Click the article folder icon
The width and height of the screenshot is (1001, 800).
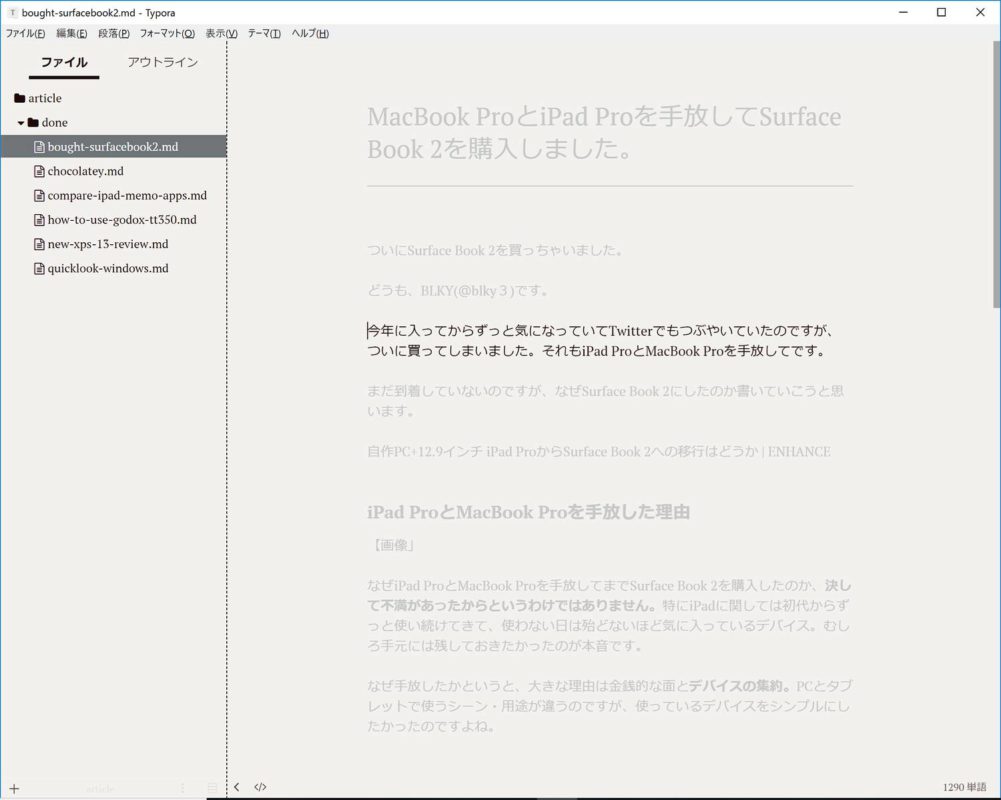click(19, 98)
